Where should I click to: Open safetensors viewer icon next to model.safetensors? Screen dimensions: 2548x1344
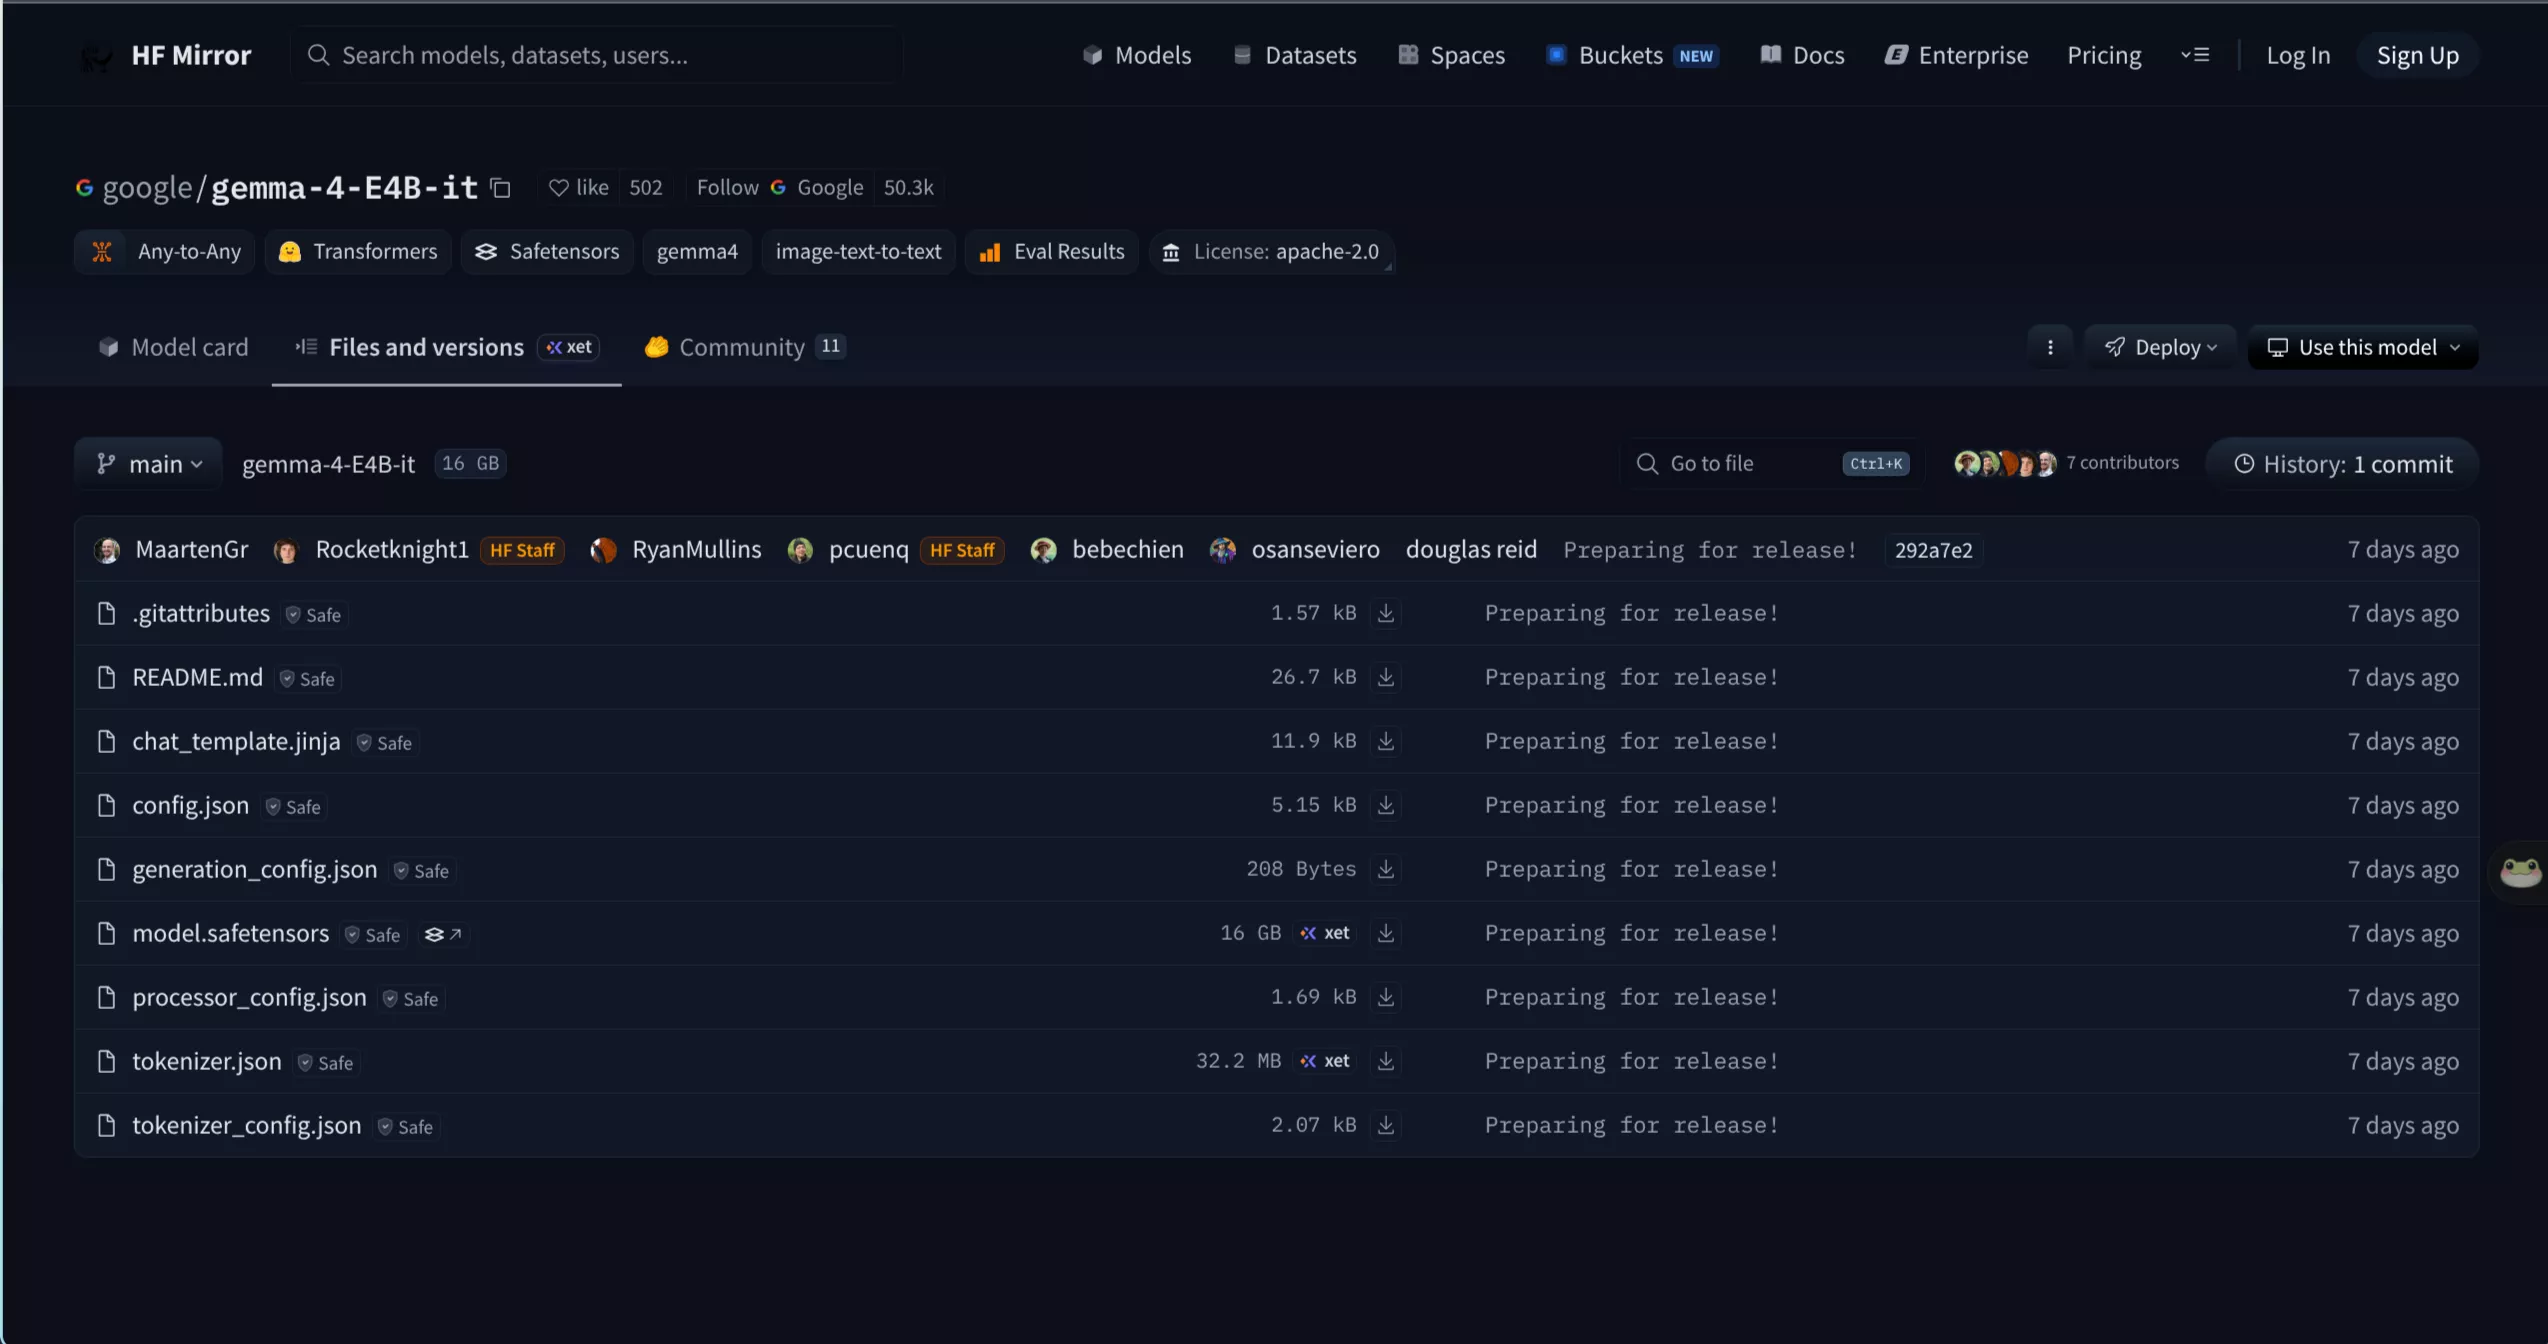point(443,934)
